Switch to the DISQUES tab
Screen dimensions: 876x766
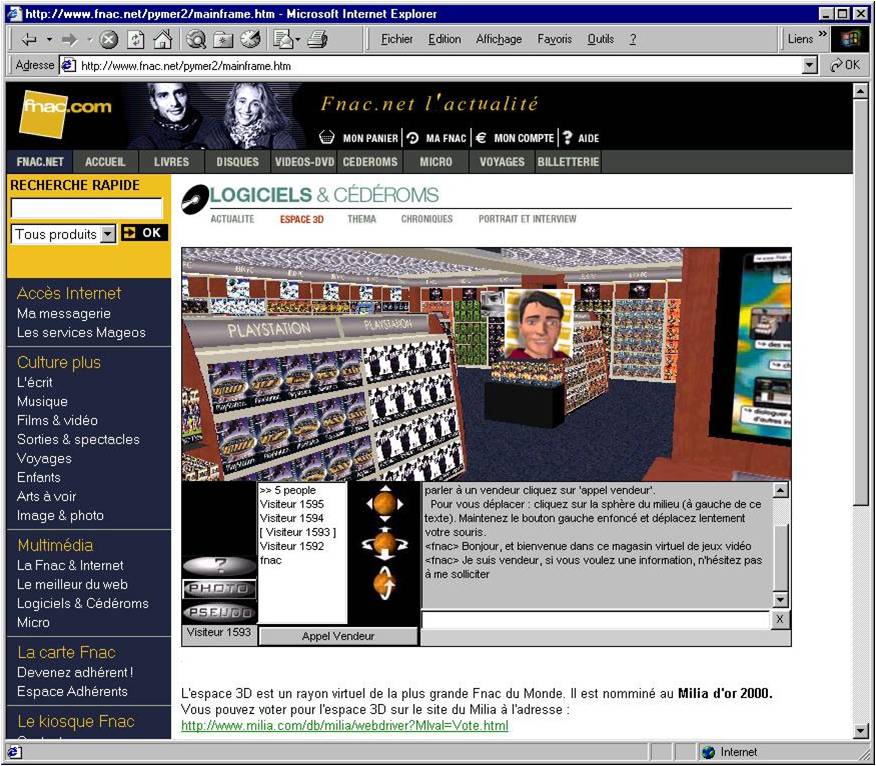[x=237, y=162]
